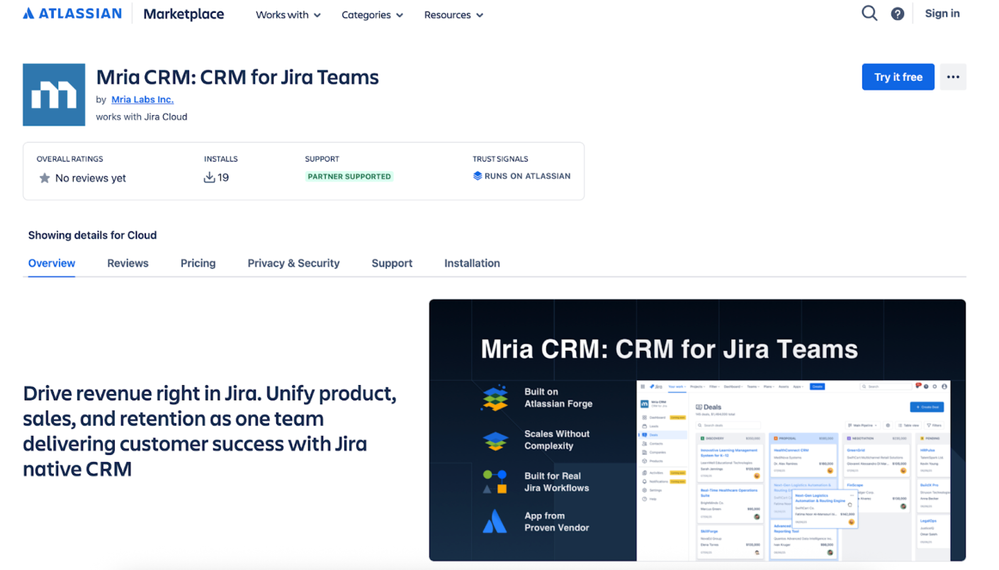Open the Mria CRM promo screenshot thumbnail
The width and height of the screenshot is (999, 570).
point(697,431)
